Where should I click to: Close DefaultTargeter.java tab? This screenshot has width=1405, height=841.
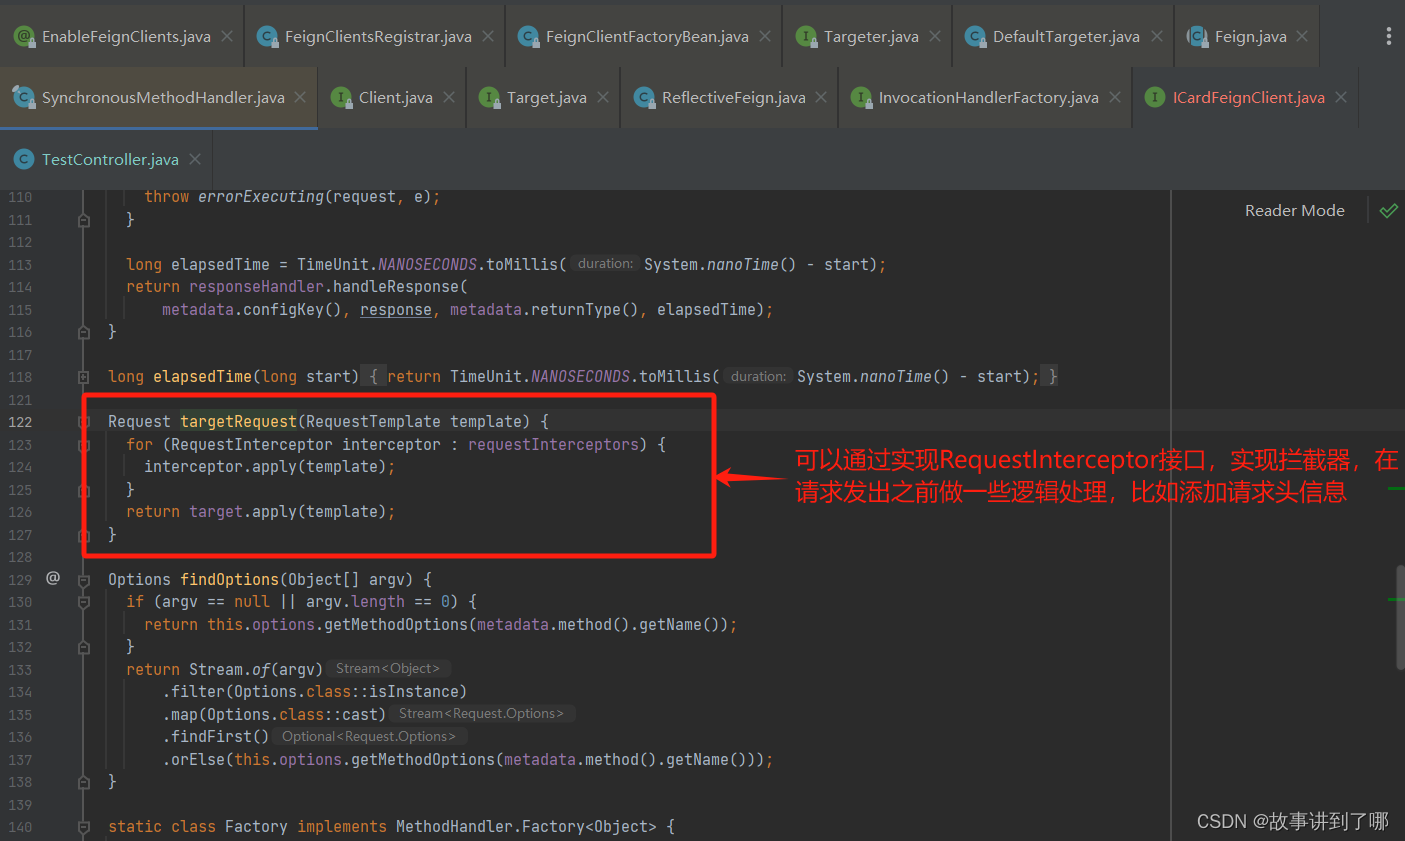1157,36
